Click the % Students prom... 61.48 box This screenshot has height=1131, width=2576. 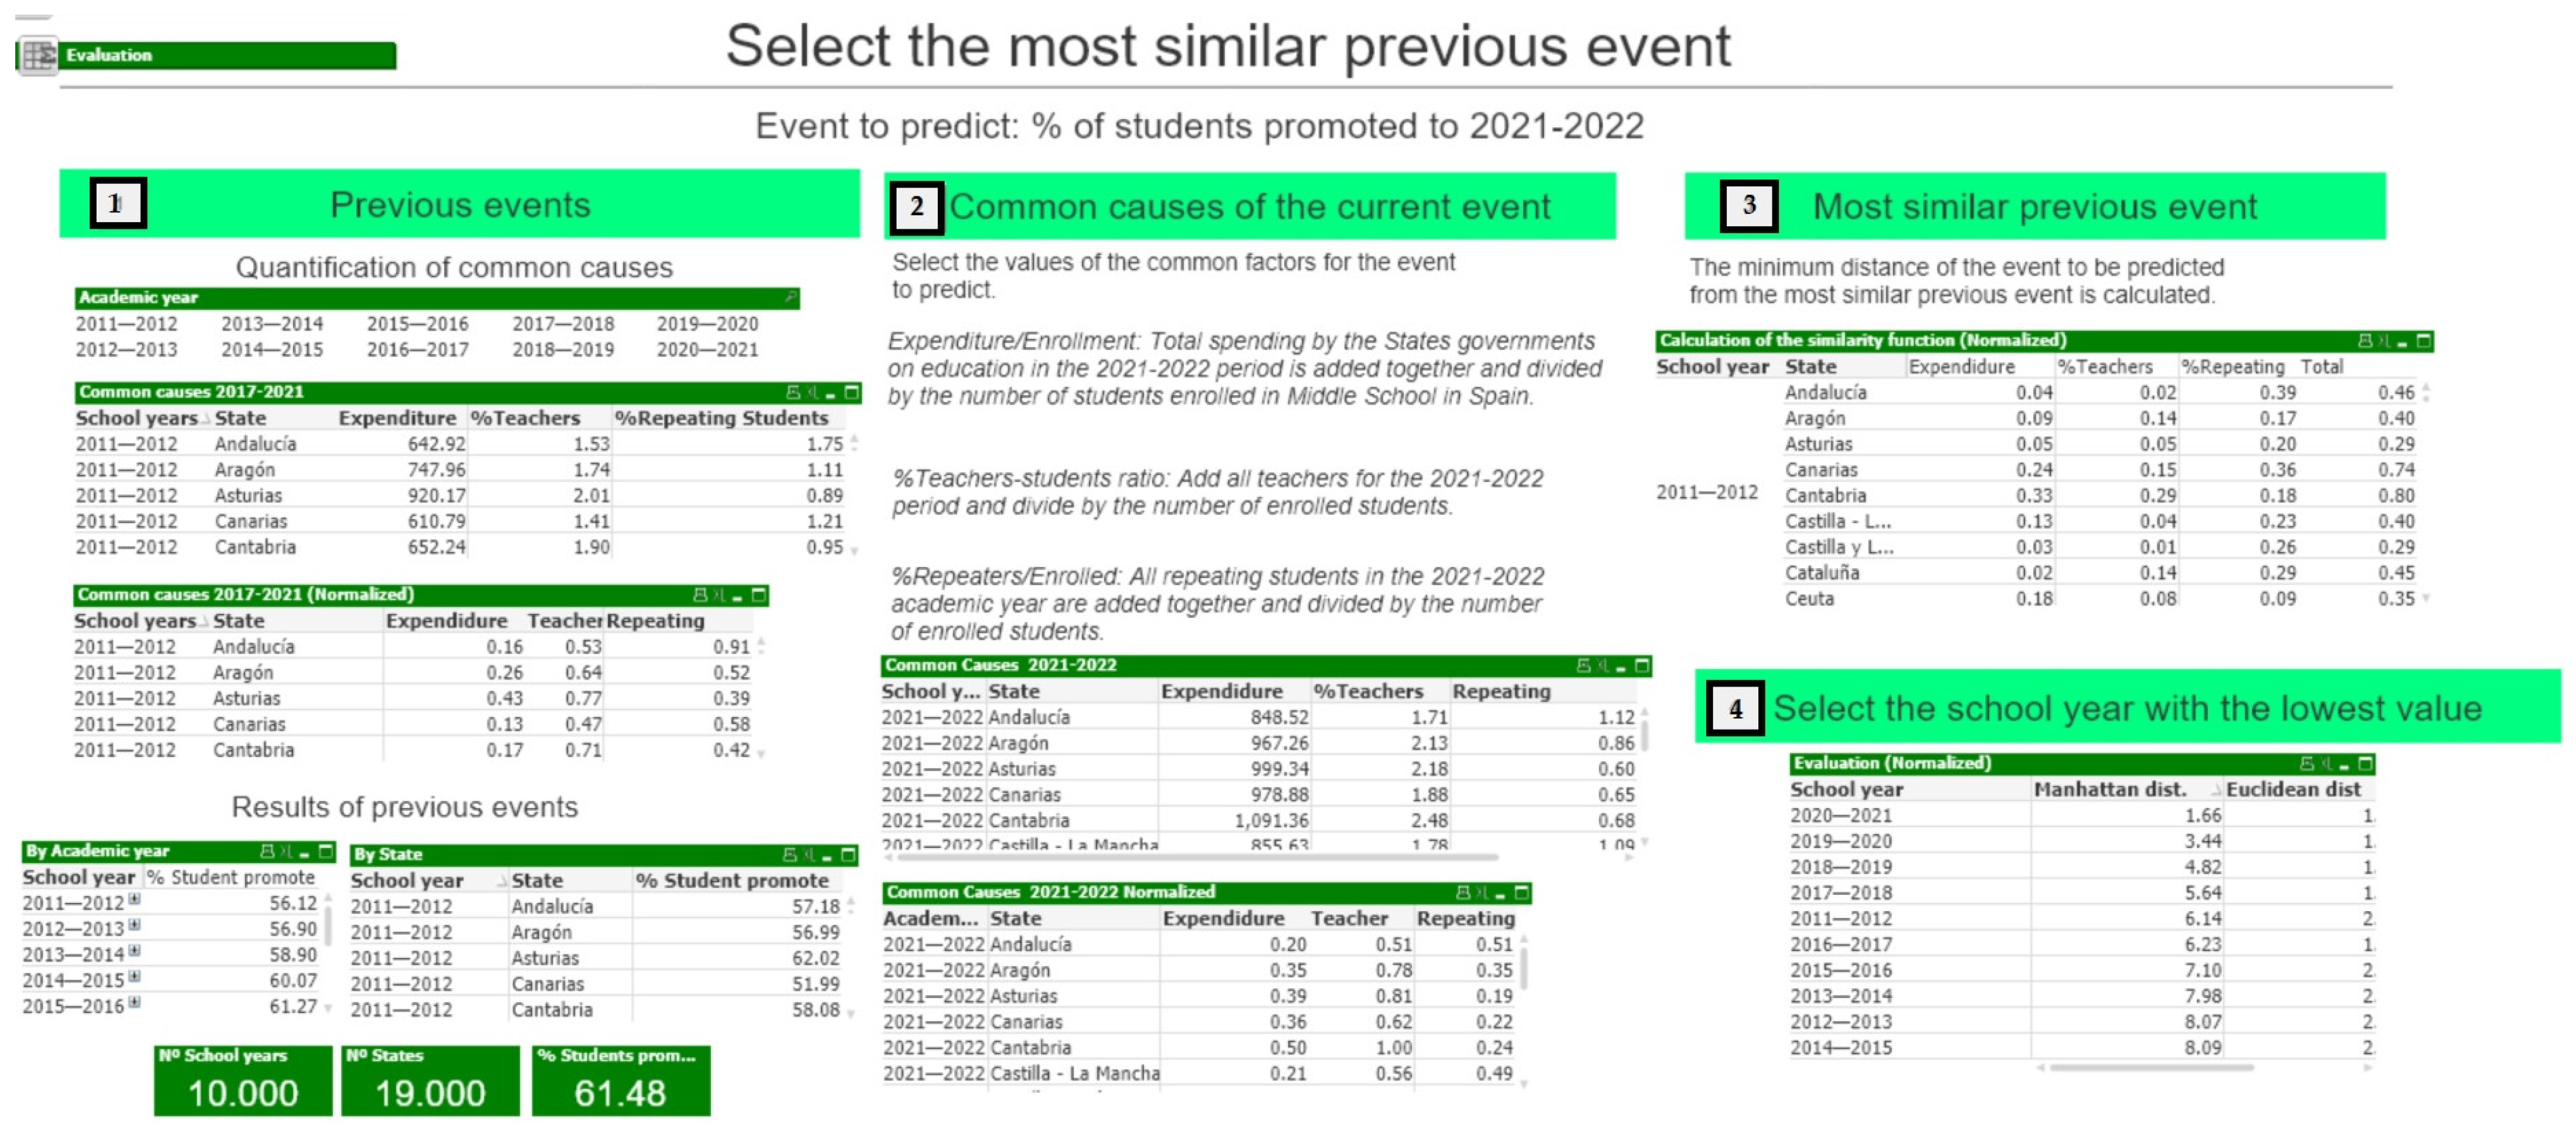[621, 1081]
